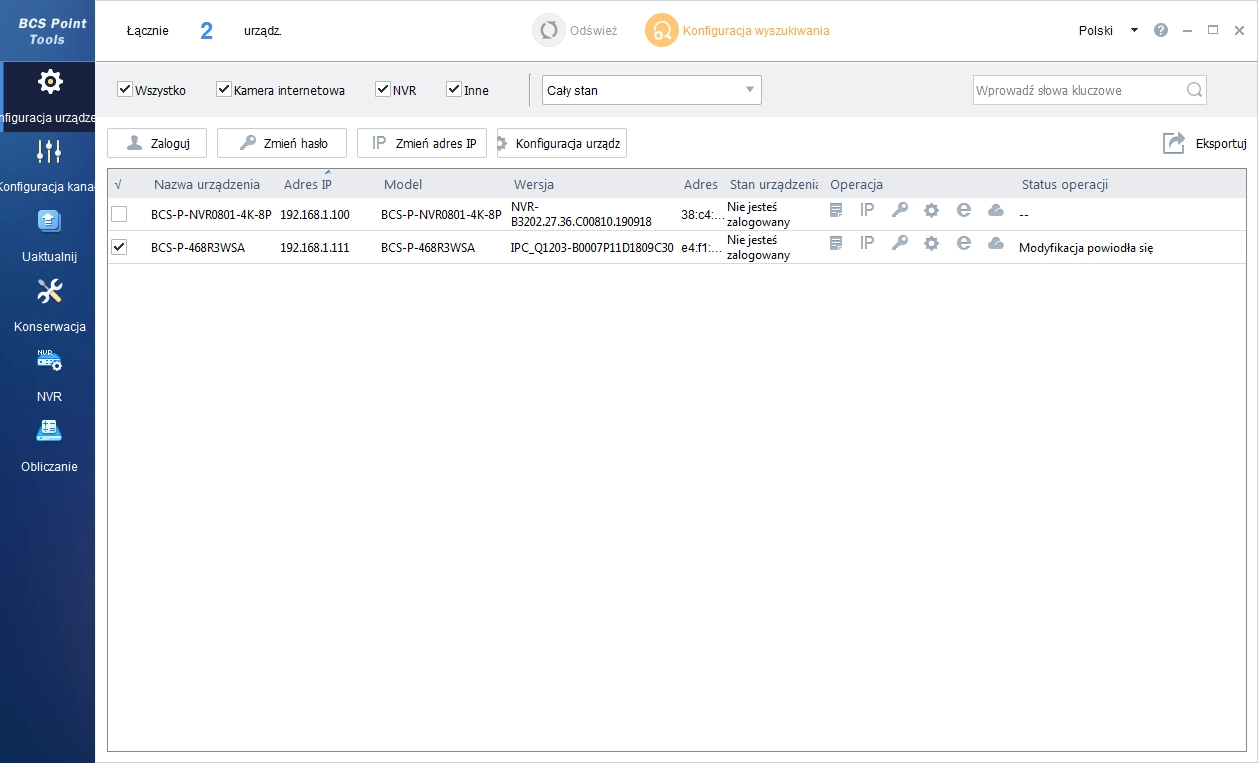The height and width of the screenshot is (763, 1258).
Task: Click the gear config icon for BCS-P-NVR0801-4K-8P
Action: pos(931,210)
